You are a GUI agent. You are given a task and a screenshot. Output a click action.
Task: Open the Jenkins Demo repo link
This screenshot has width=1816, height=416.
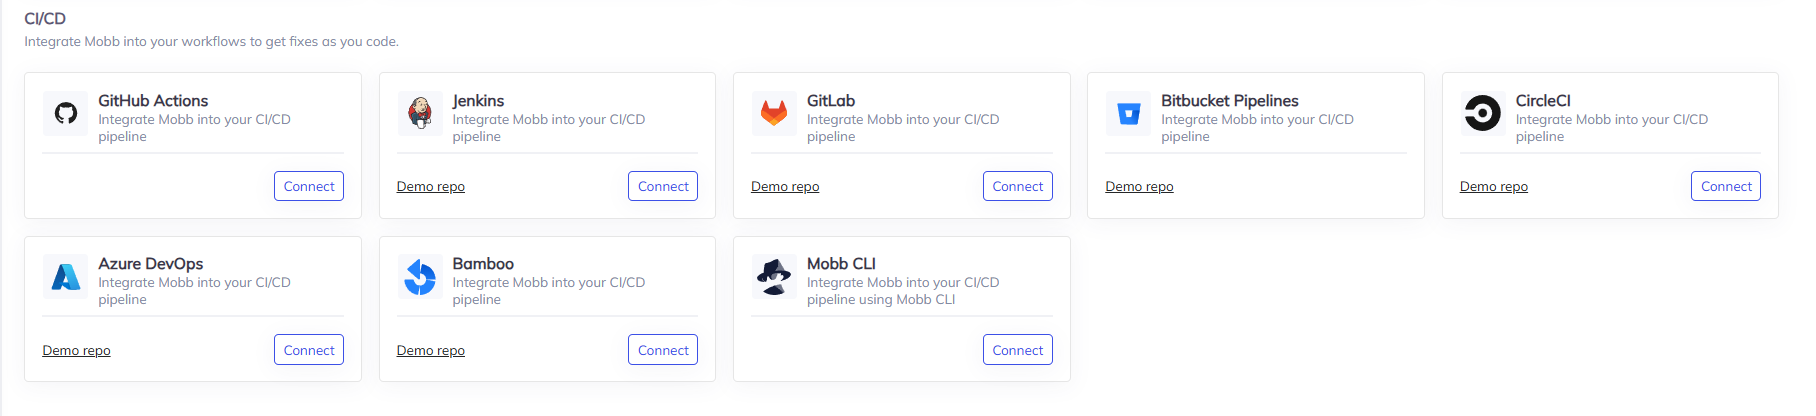pyautogui.click(x=431, y=187)
